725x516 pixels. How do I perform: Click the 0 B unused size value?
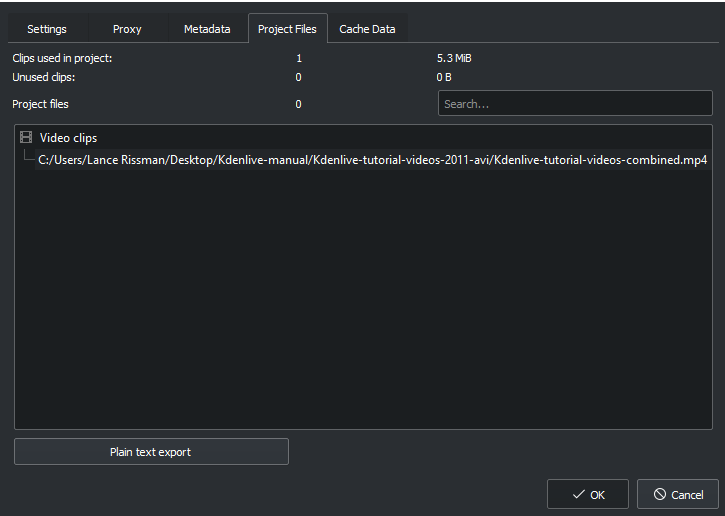click(444, 77)
